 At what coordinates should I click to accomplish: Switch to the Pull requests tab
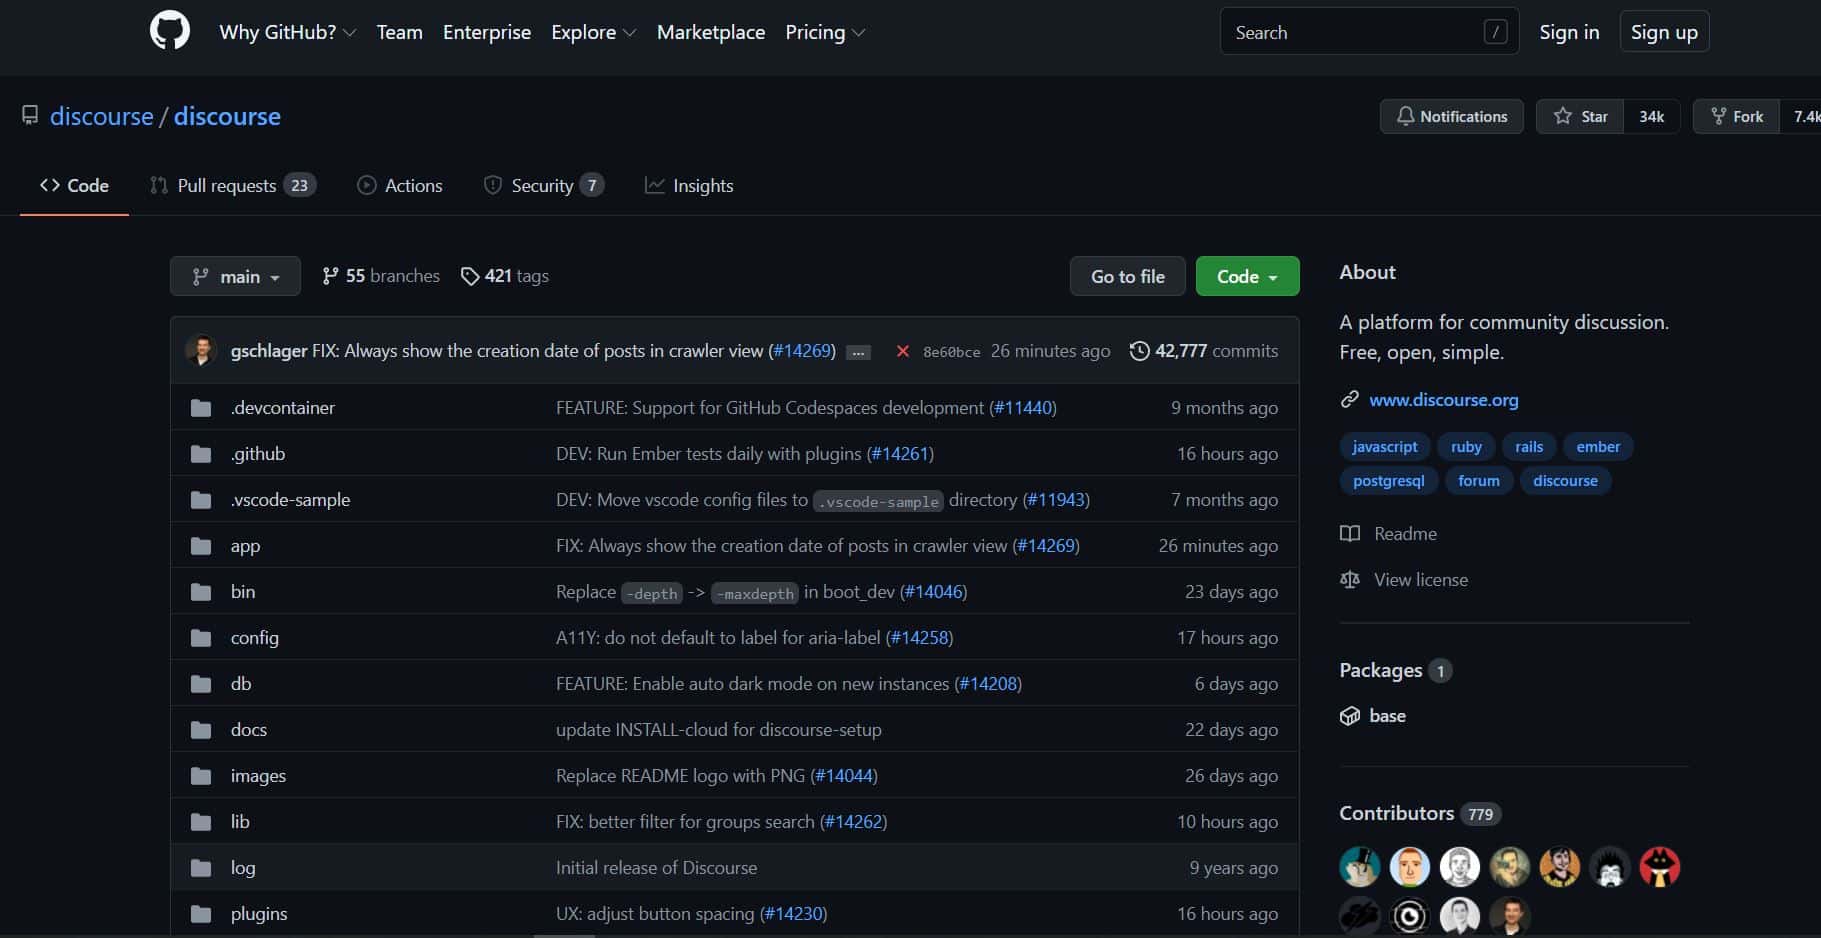point(225,185)
